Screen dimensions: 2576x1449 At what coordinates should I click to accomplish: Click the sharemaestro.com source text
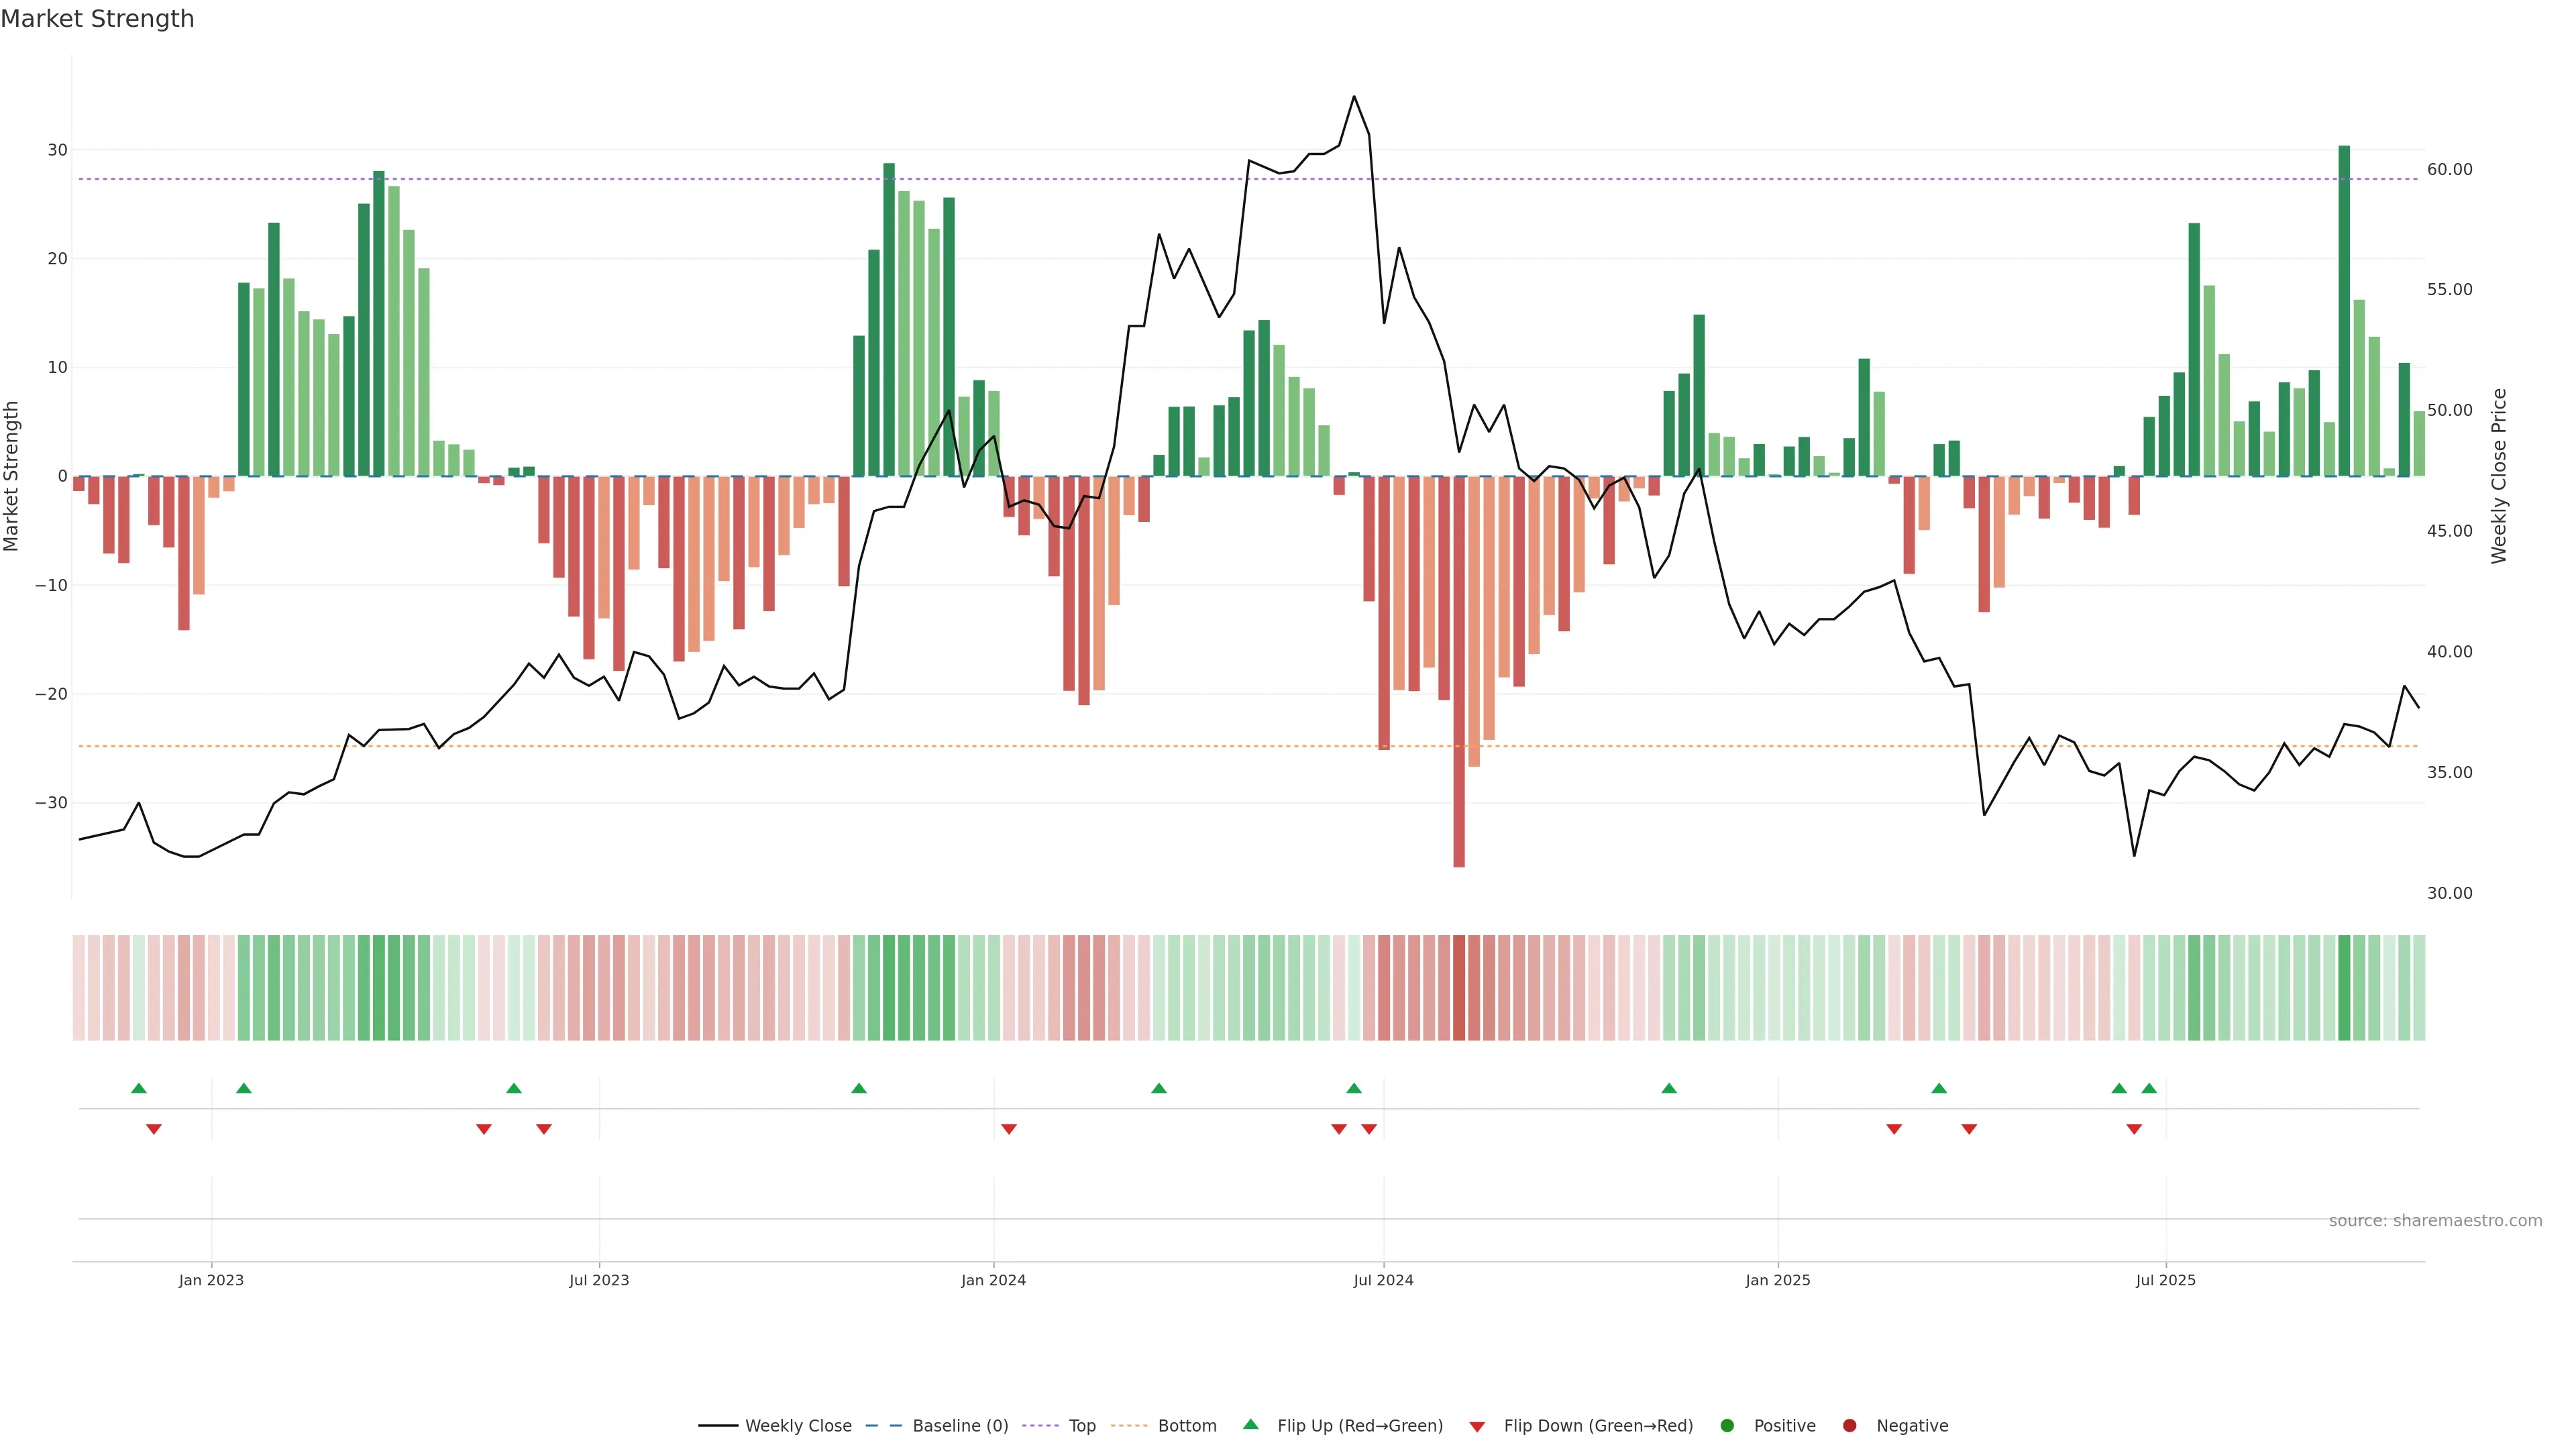pos(2435,1221)
